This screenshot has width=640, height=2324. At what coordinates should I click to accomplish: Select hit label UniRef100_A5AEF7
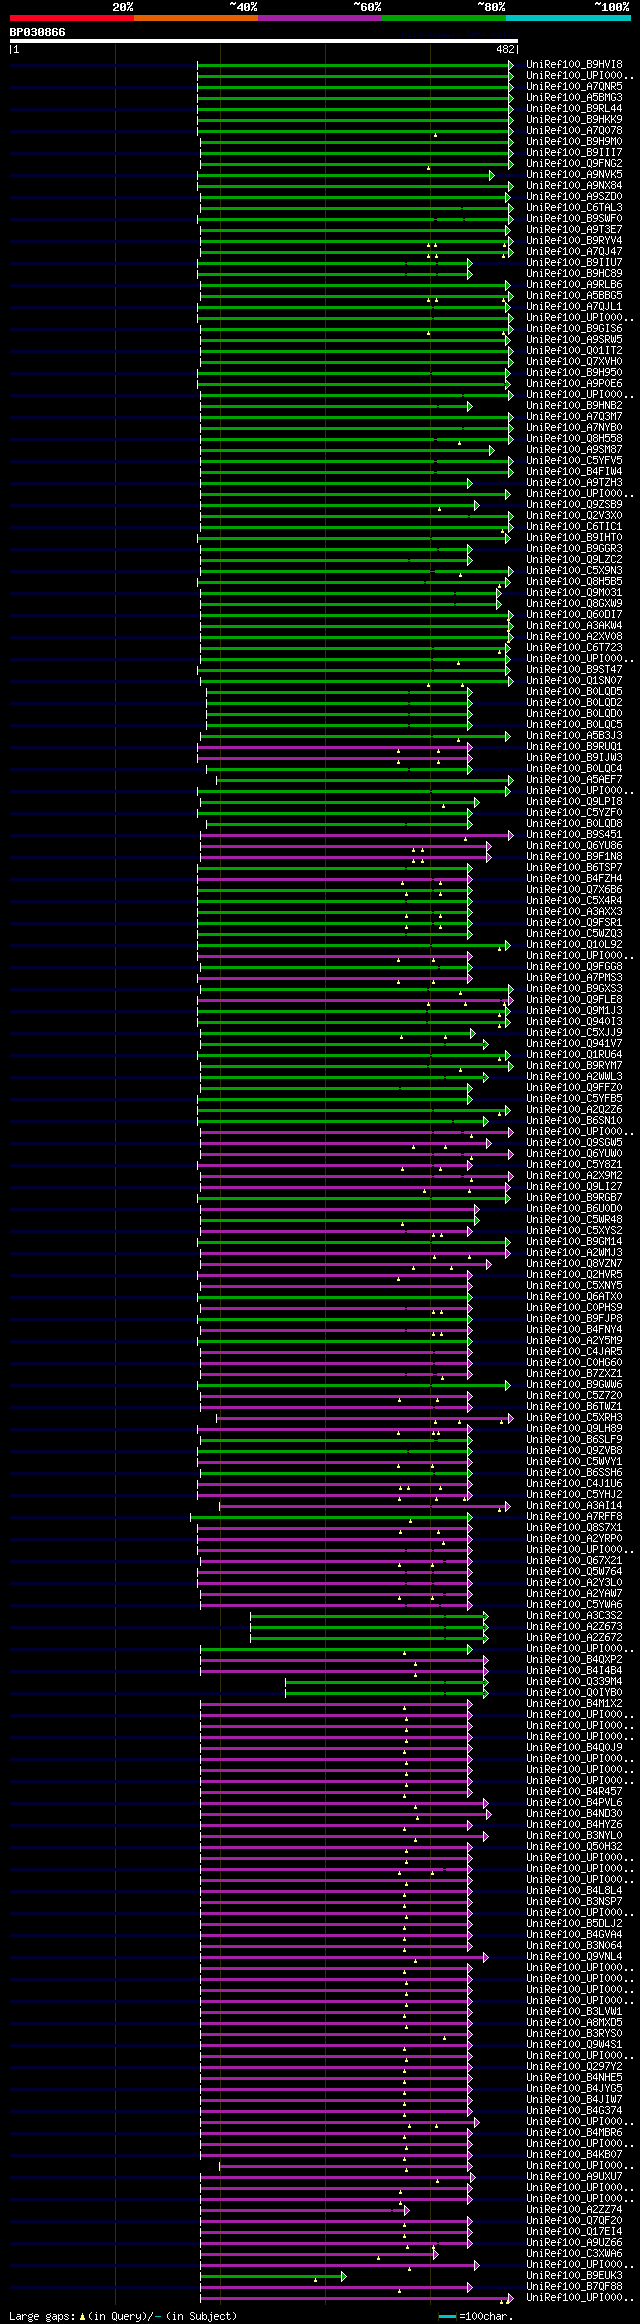click(x=575, y=779)
